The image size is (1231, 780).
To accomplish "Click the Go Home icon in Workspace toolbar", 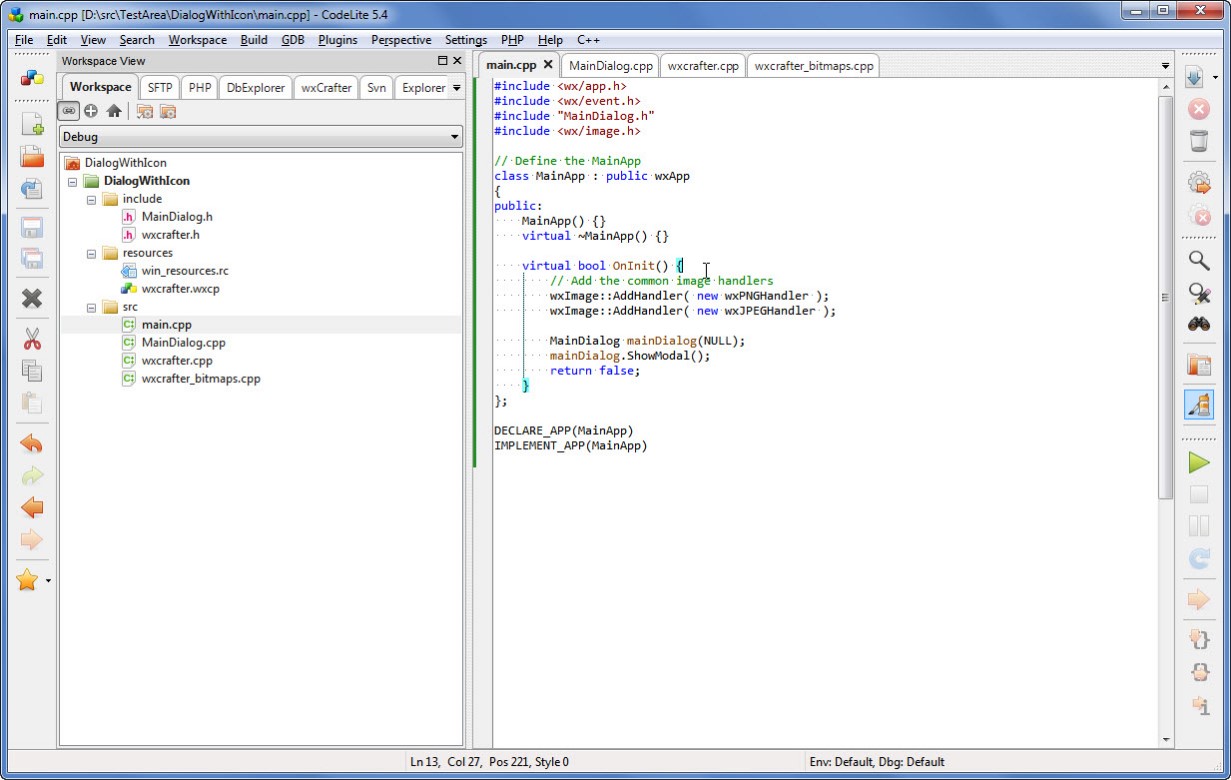I will pyautogui.click(x=114, y=111).
